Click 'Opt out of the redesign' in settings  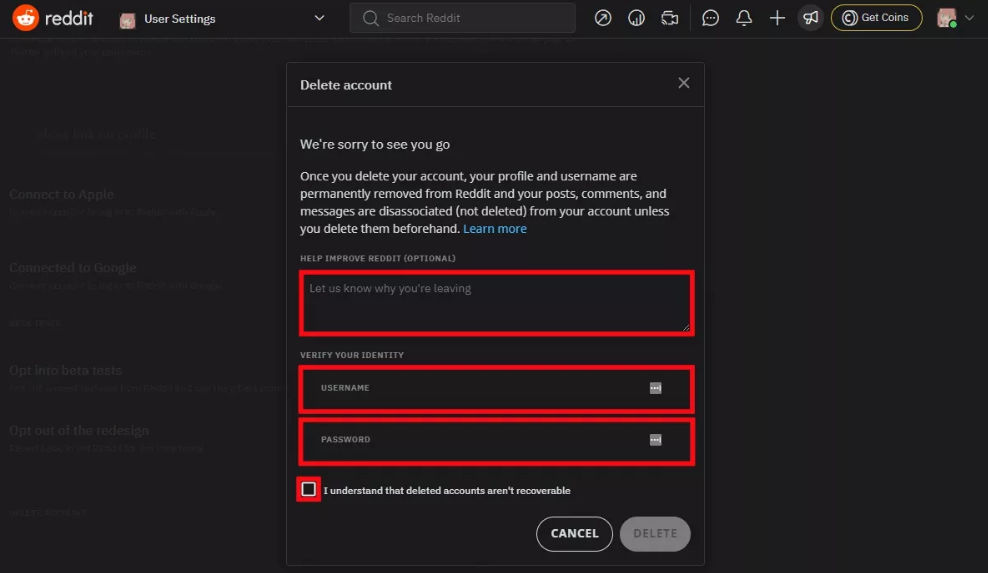79,431
